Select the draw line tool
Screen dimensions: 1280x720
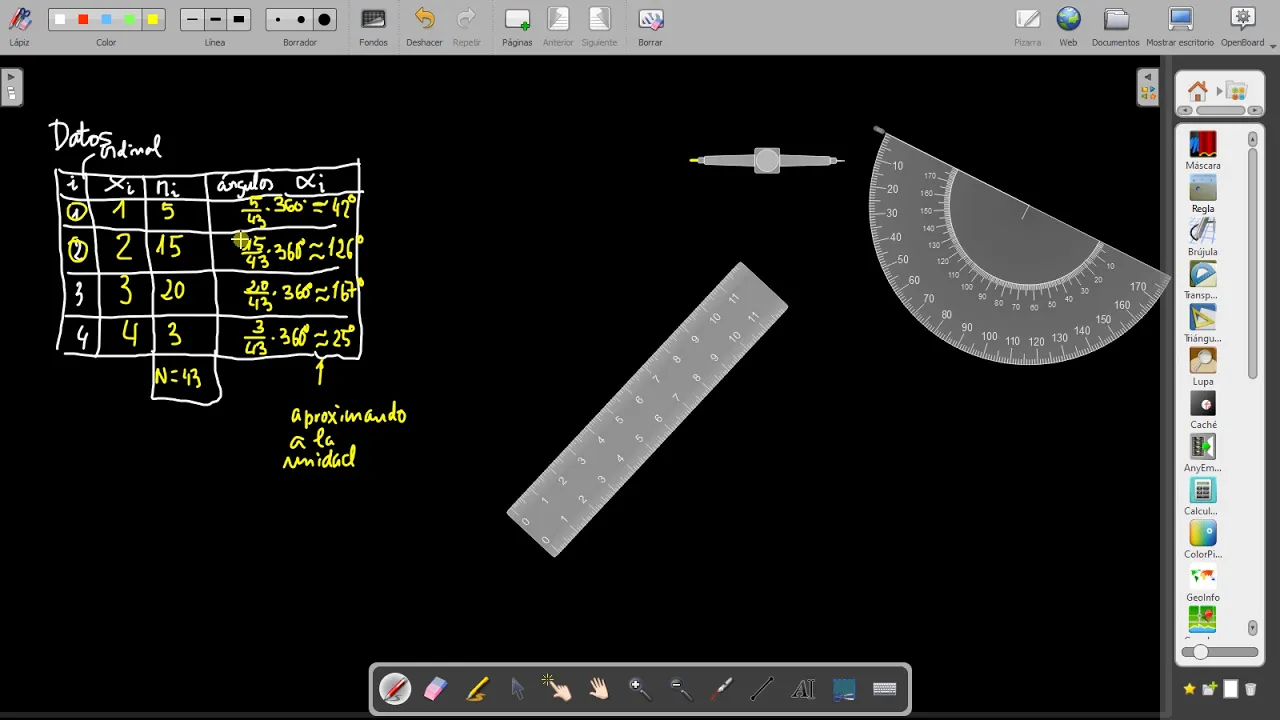pos(762,689)
